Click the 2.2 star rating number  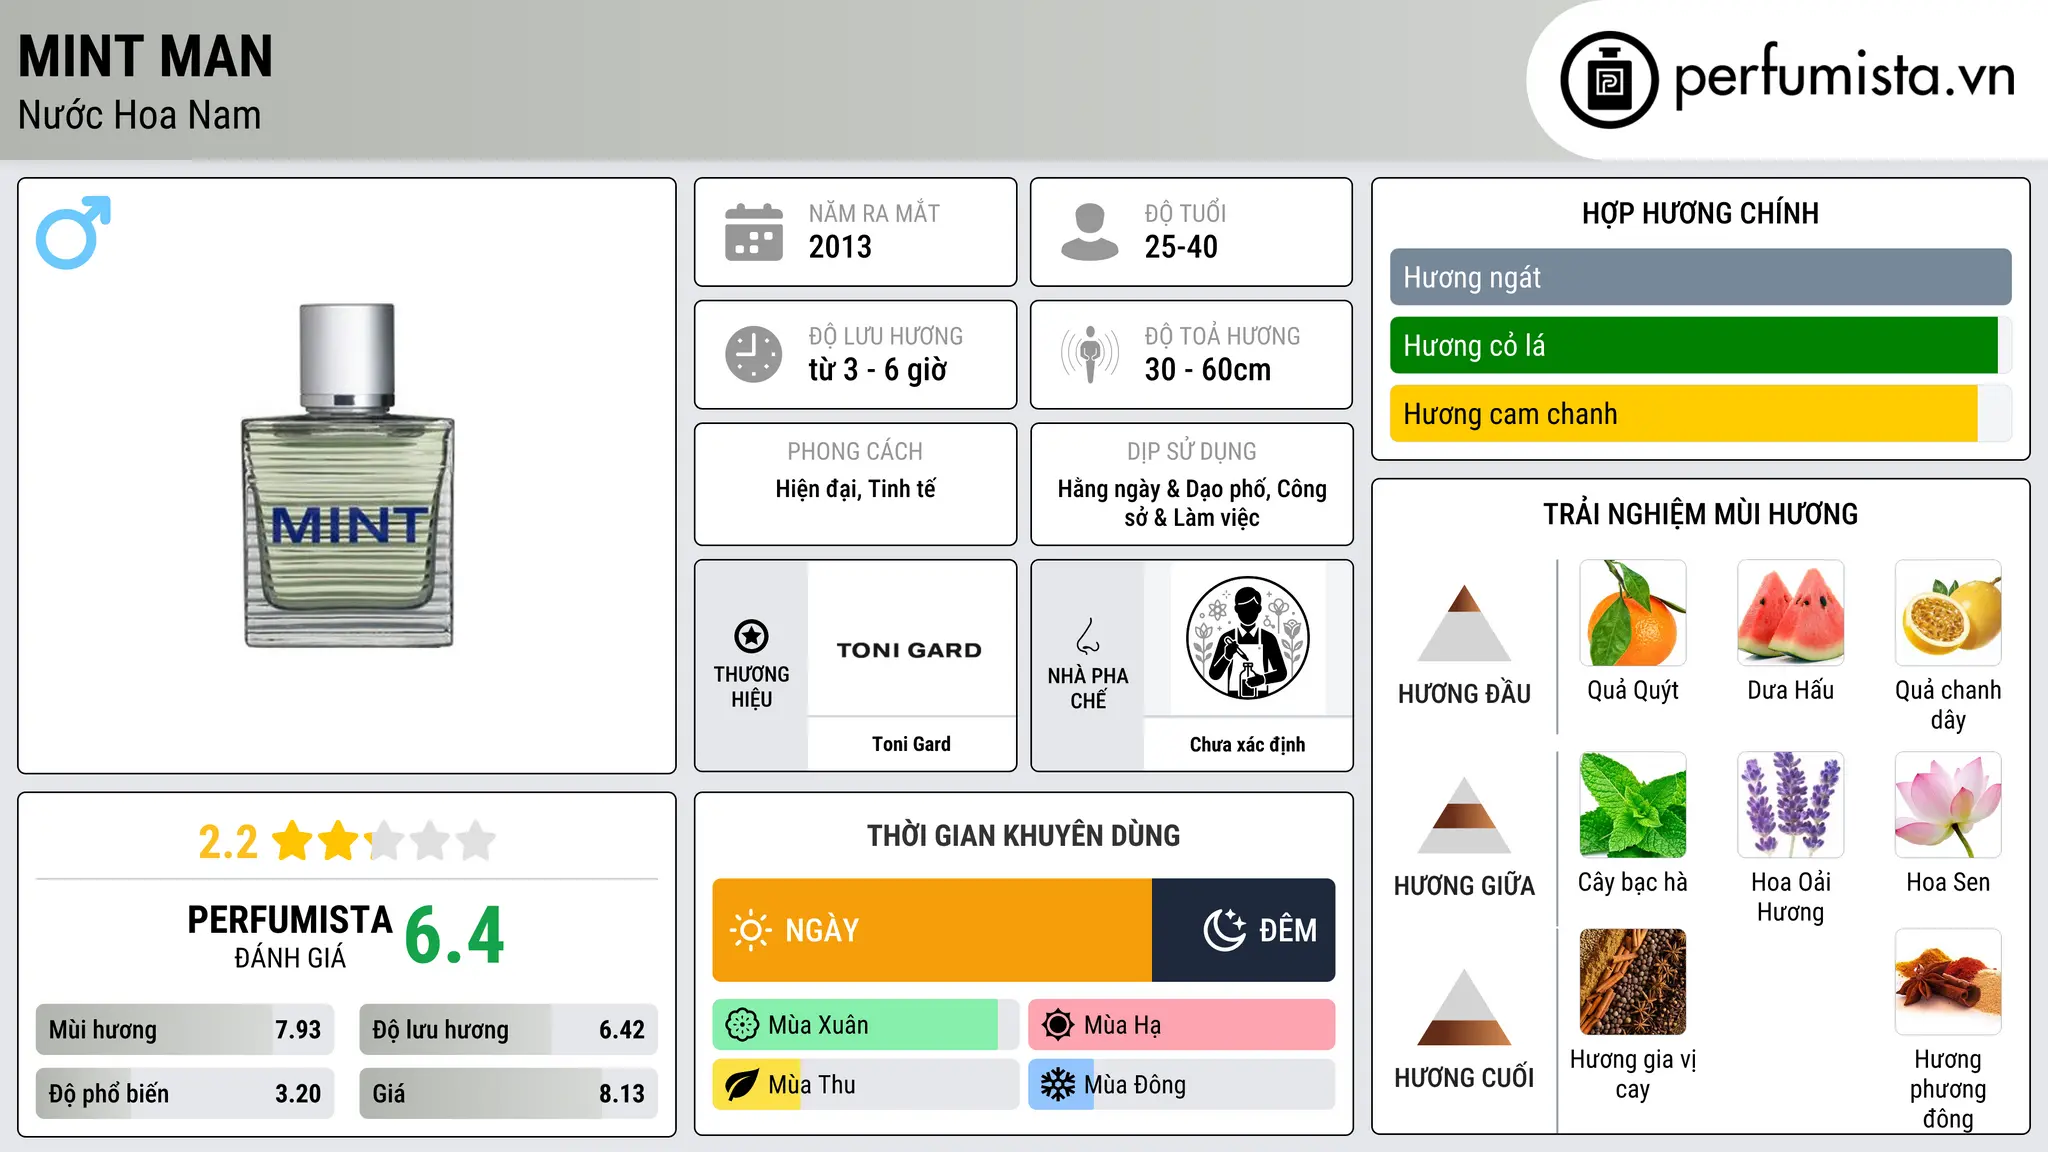coord(228,842)
